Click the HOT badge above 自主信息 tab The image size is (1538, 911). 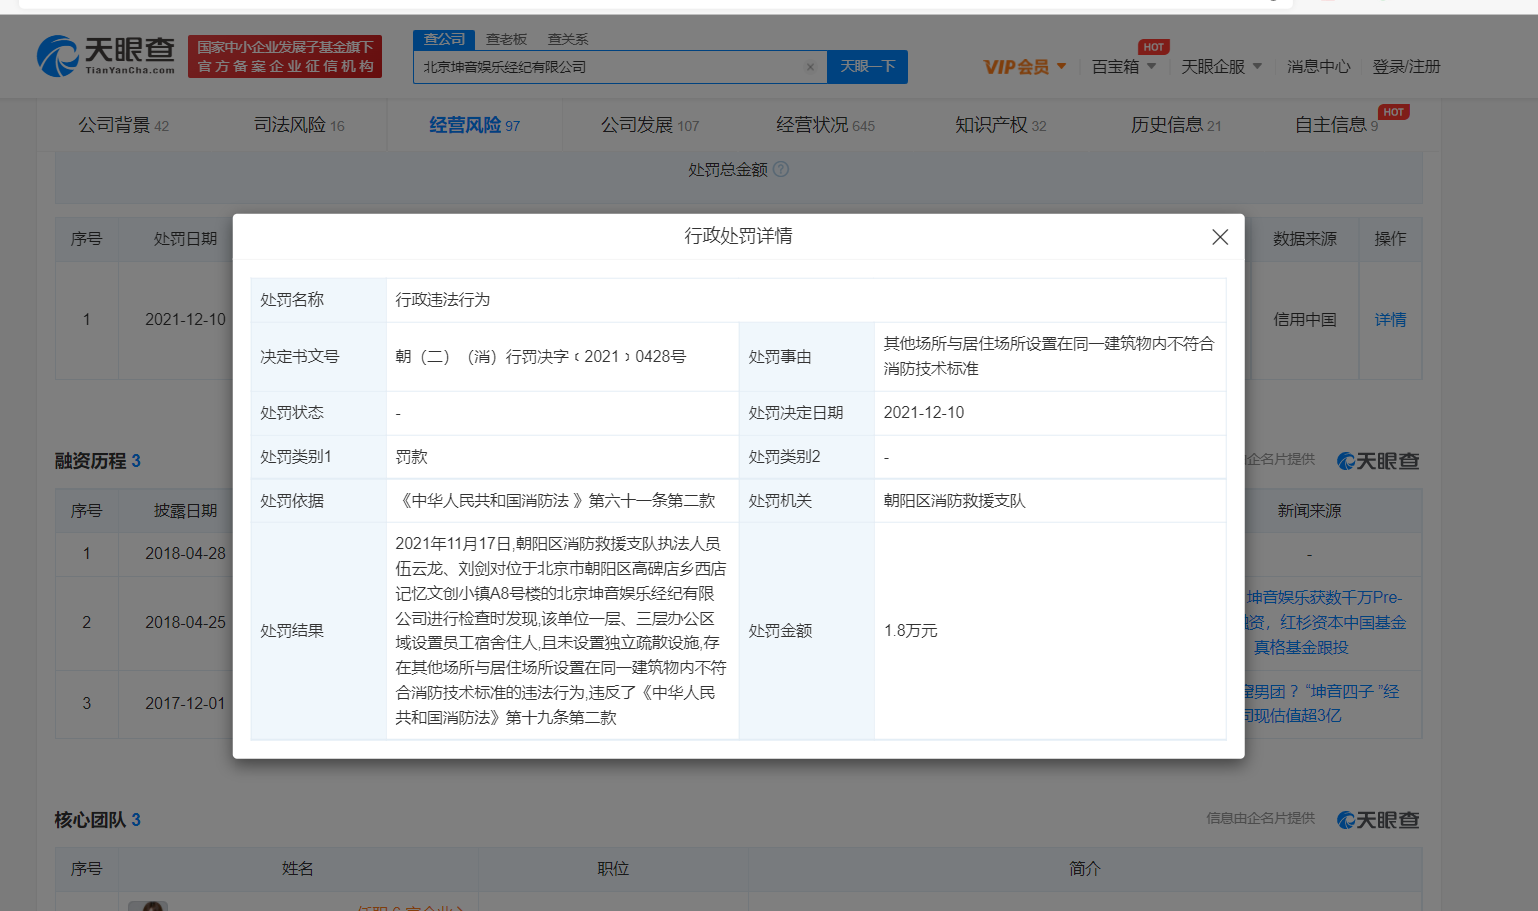(x=1396, y=111)
